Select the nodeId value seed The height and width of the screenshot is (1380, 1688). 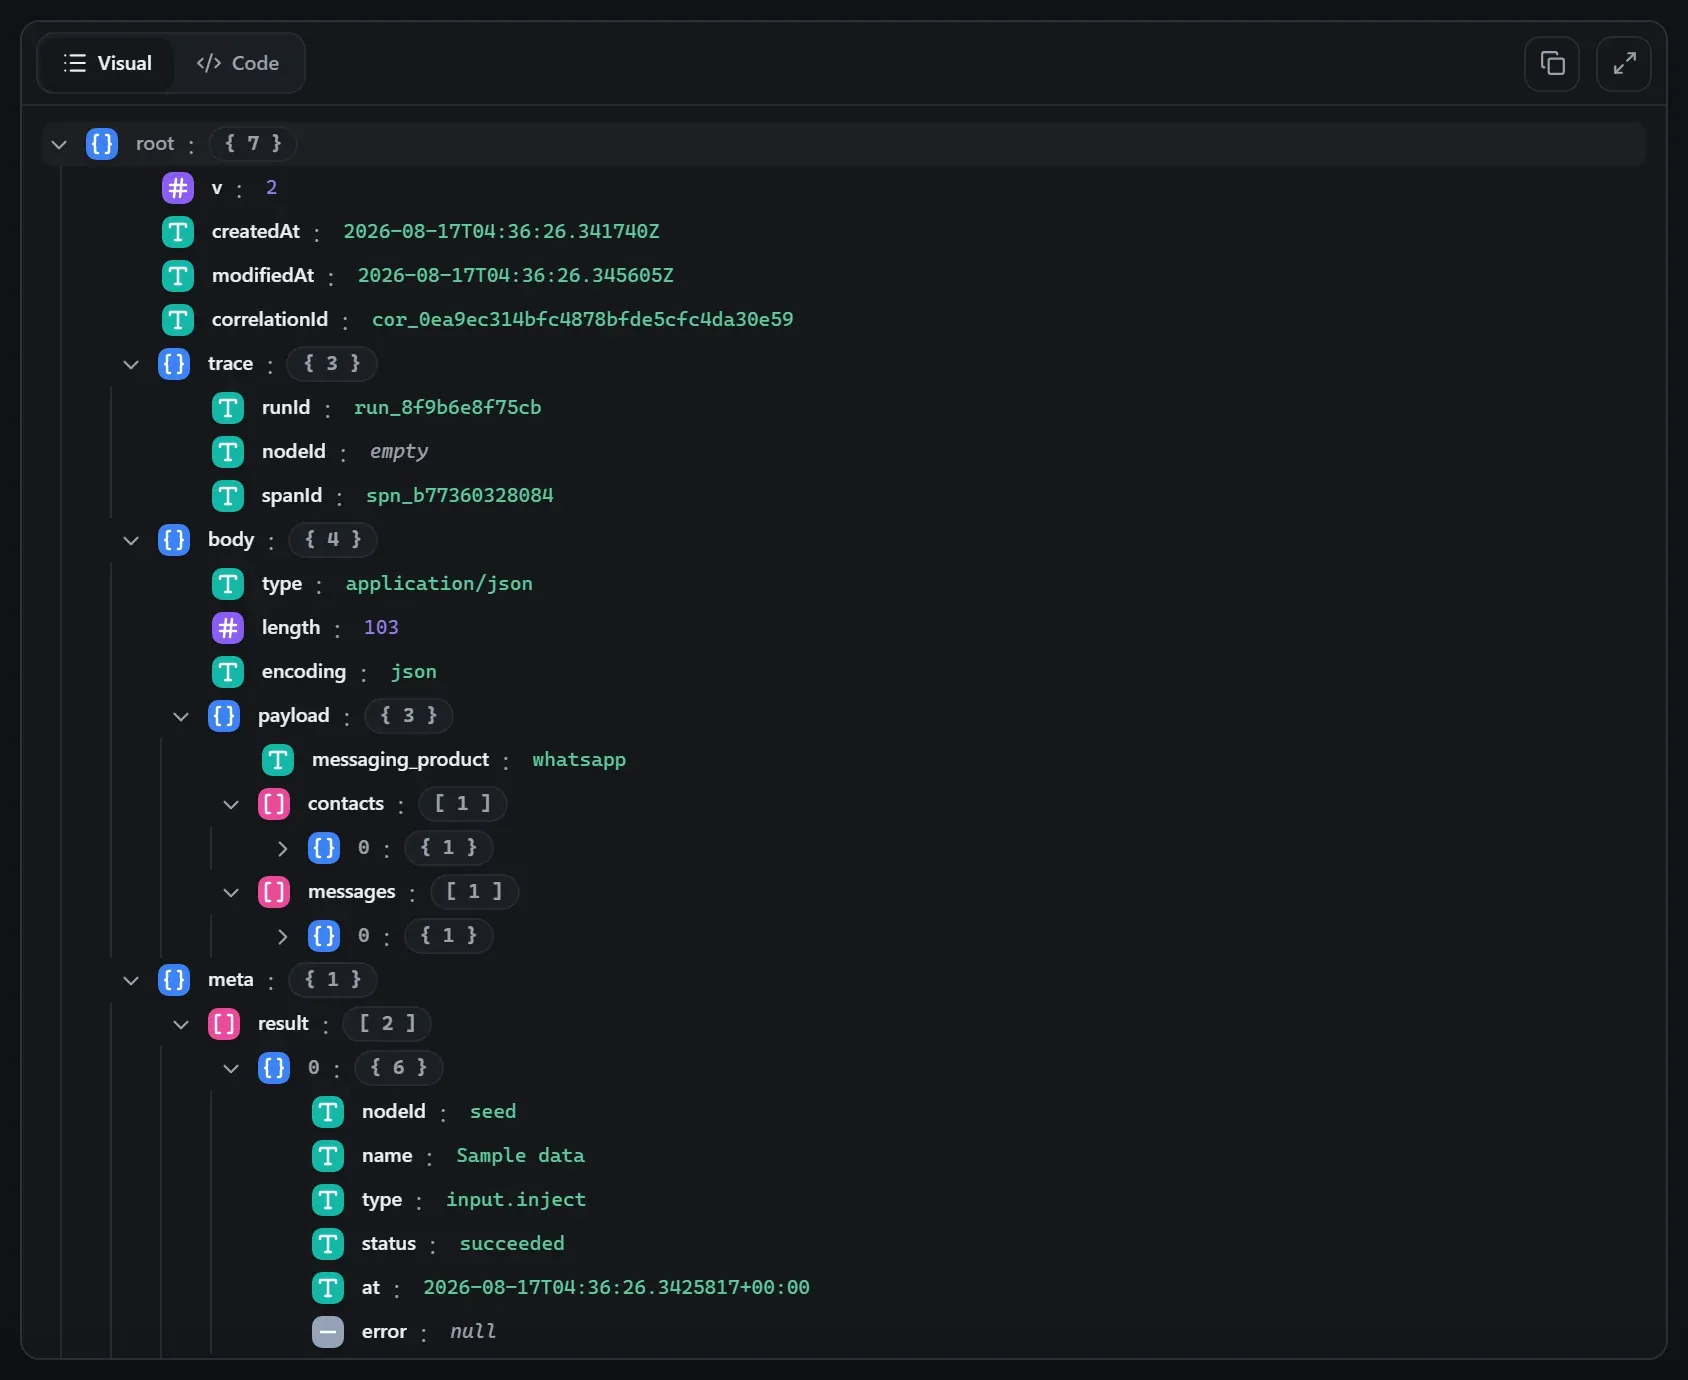coord(493,1112)
